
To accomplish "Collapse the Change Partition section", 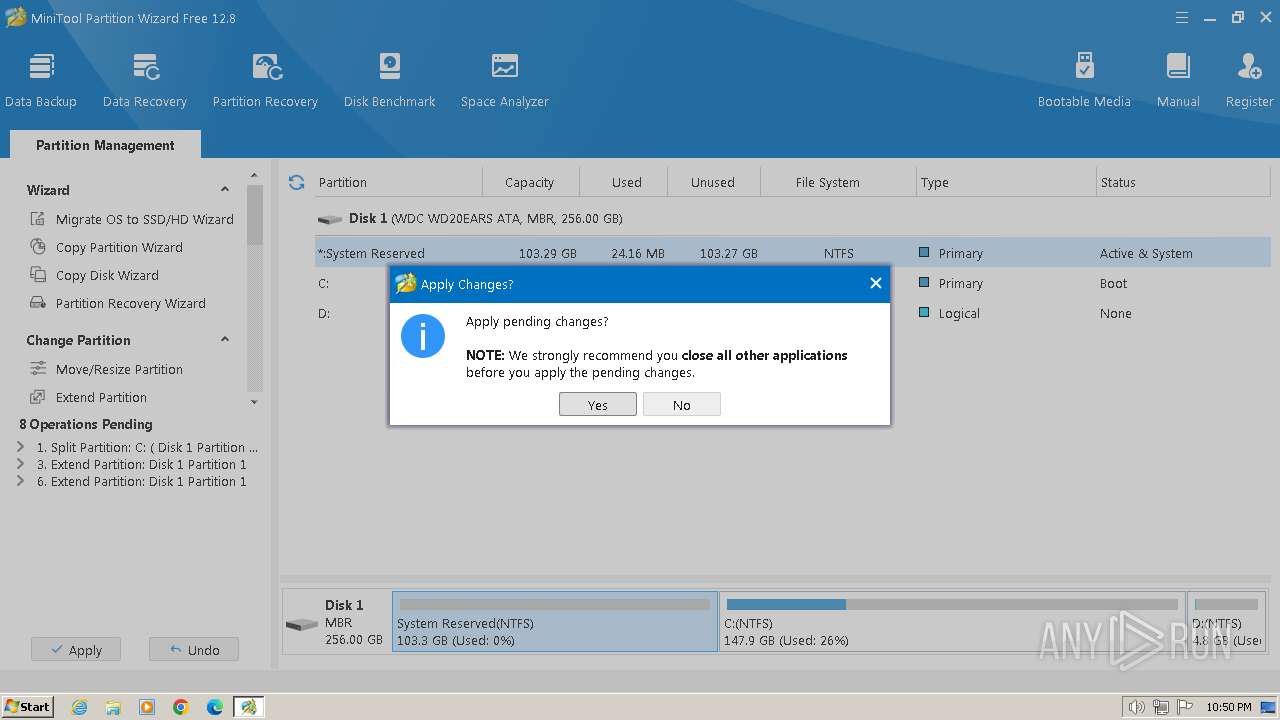I will tap(225, 339).
